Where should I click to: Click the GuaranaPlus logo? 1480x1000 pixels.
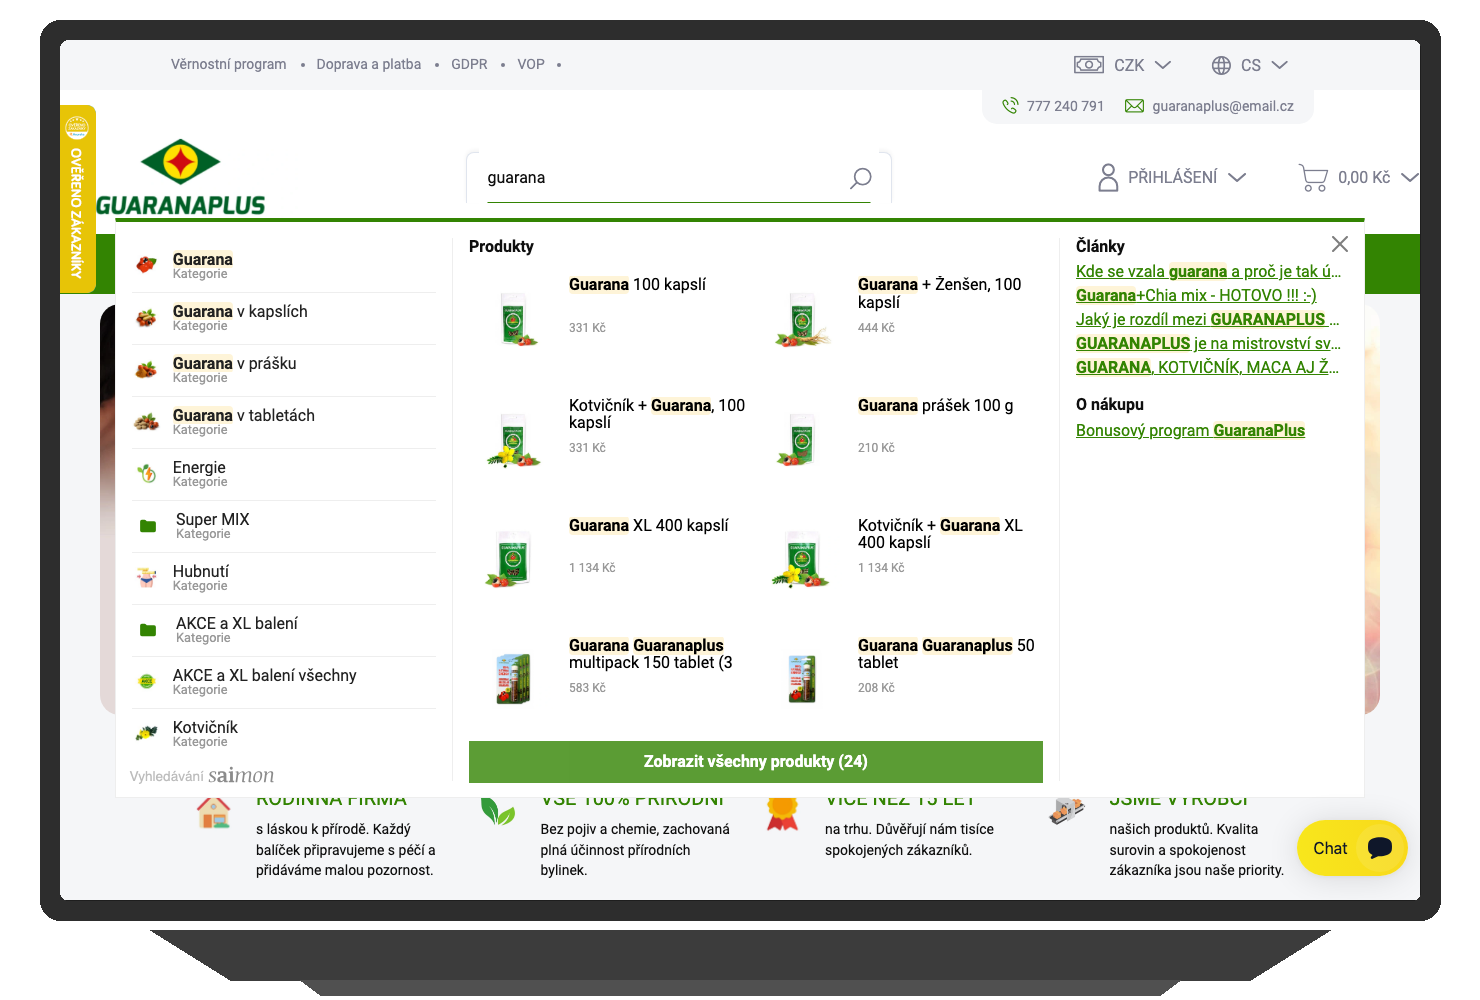(x=181, y=178)
